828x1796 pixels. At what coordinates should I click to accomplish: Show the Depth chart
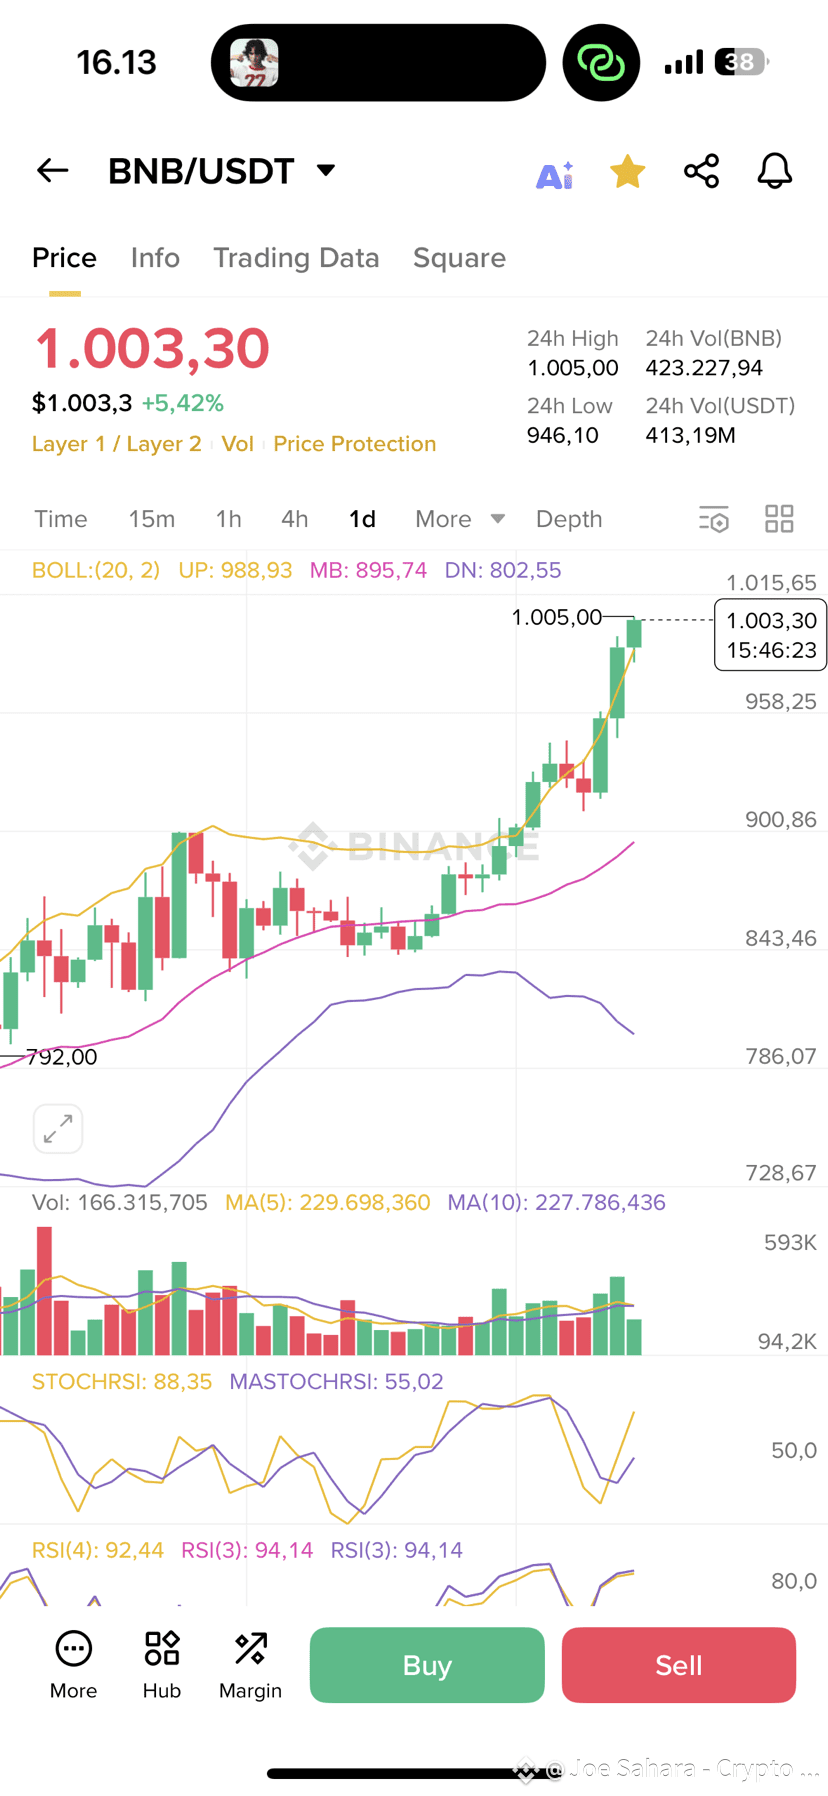[x=569, y=519]
